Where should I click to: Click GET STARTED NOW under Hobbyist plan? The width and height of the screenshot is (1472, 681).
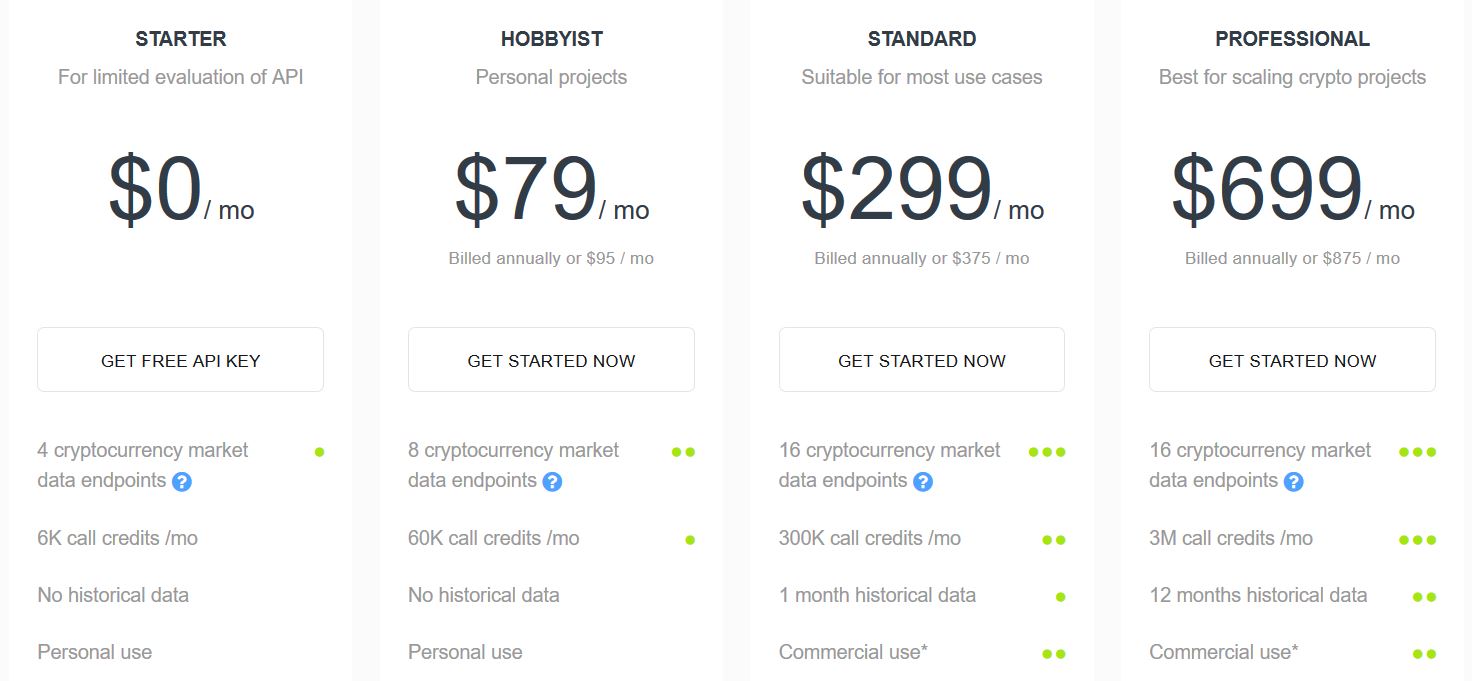tap(551, 359)
